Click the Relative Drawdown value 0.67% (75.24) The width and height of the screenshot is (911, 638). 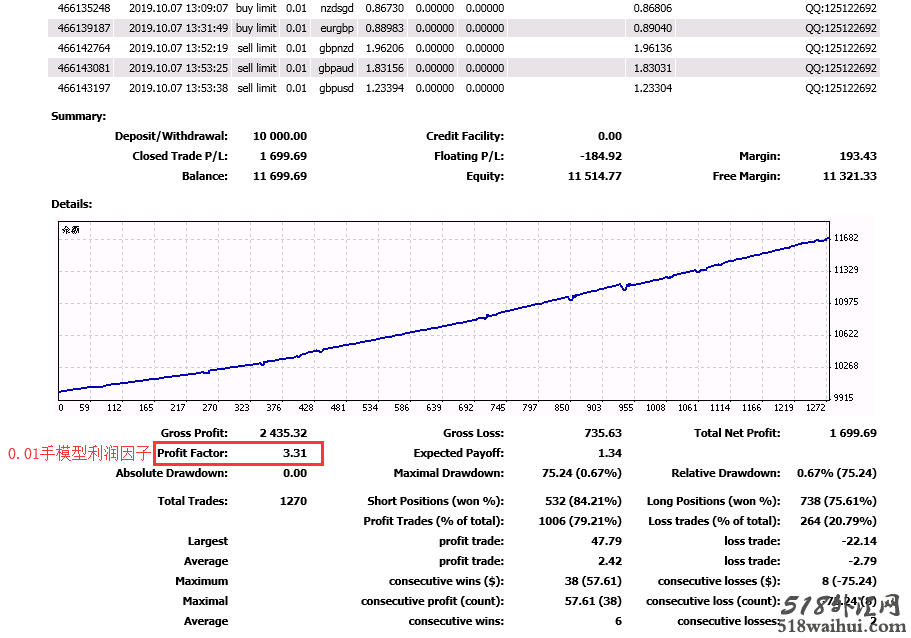click(x=837, y=473)
